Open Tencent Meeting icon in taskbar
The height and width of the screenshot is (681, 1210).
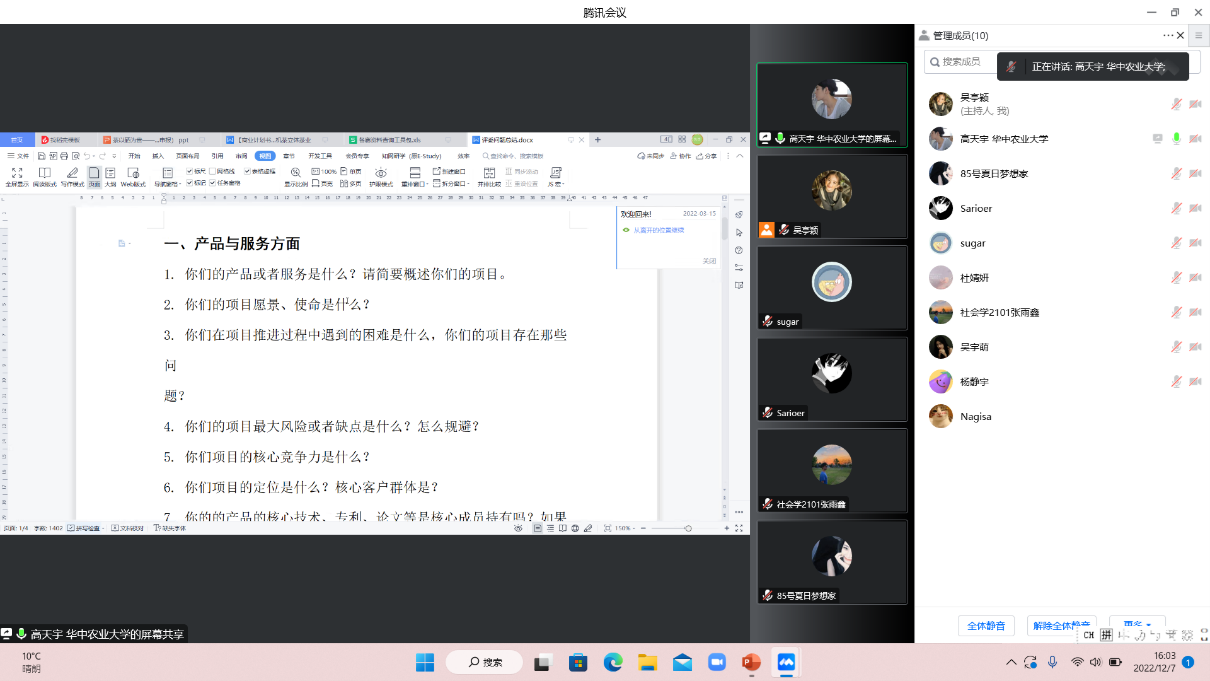pyautogui.click(x=786, y=662)
